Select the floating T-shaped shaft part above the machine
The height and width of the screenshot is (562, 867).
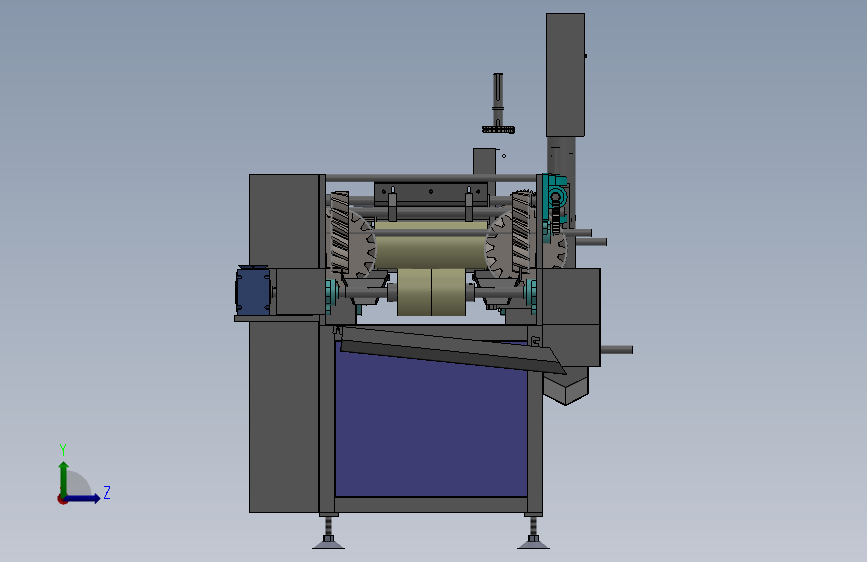pos(498,103)
